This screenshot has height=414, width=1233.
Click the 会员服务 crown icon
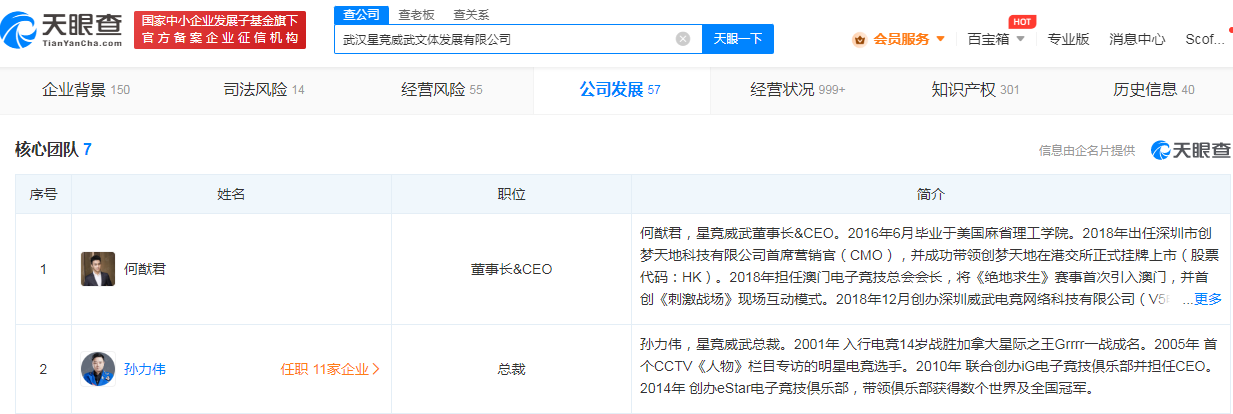click(859, 39)
